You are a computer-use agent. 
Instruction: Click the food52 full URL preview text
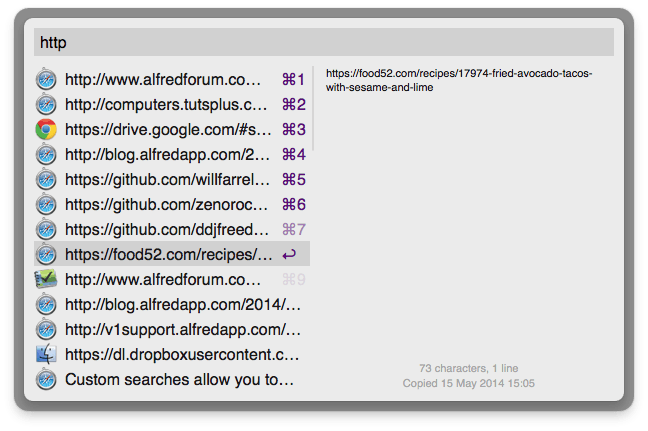459,80
